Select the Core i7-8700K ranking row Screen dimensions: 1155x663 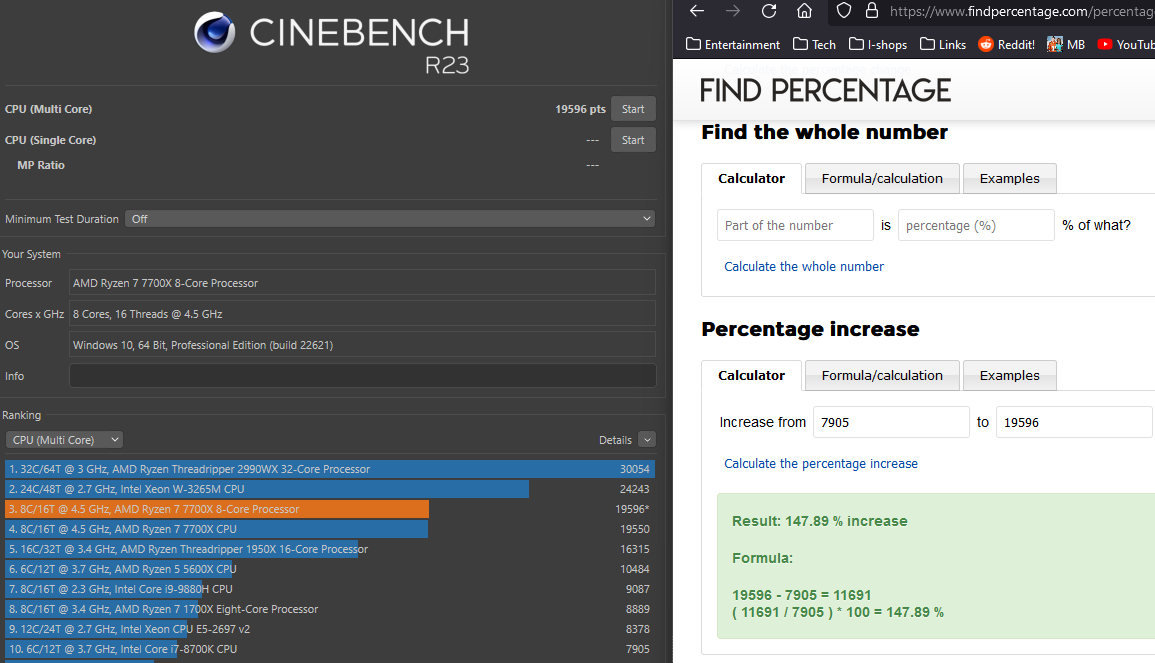[329, 649]
